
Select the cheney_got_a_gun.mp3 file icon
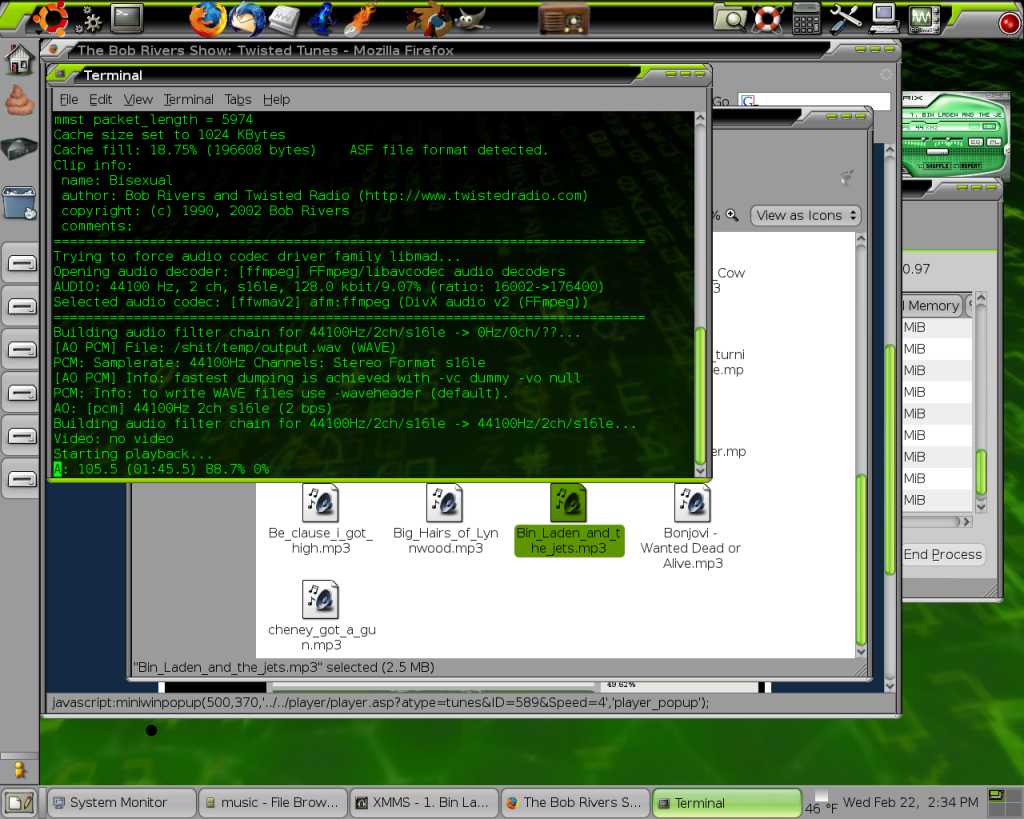(x=320, y=600)
